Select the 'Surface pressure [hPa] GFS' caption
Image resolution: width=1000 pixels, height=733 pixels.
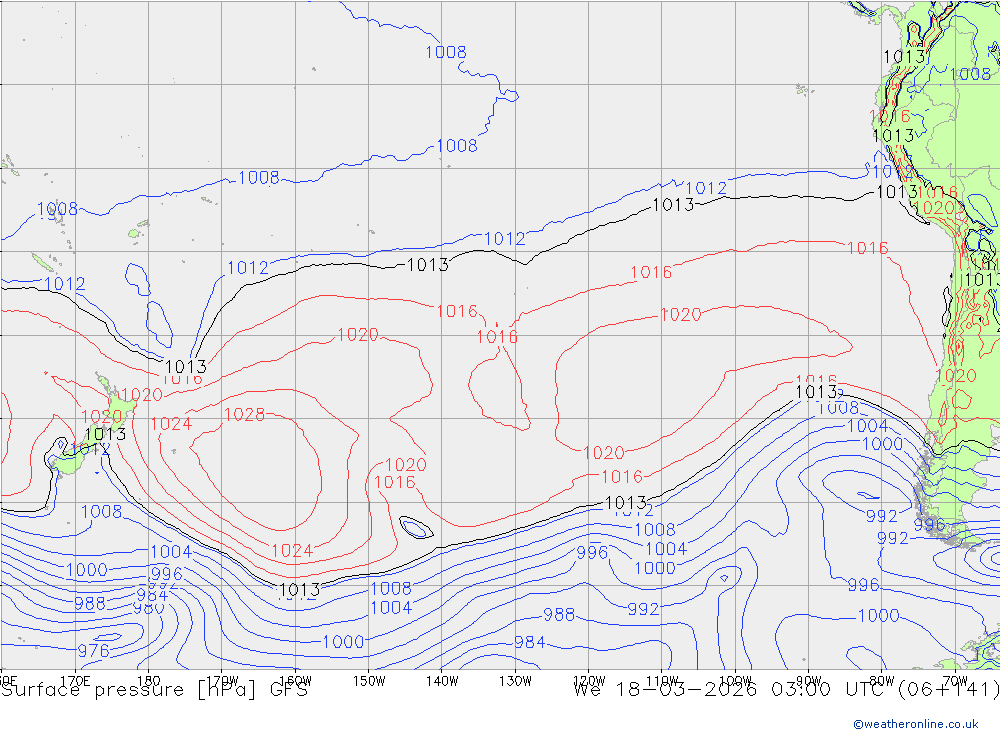pyautogui.click(x=154, y=690)
